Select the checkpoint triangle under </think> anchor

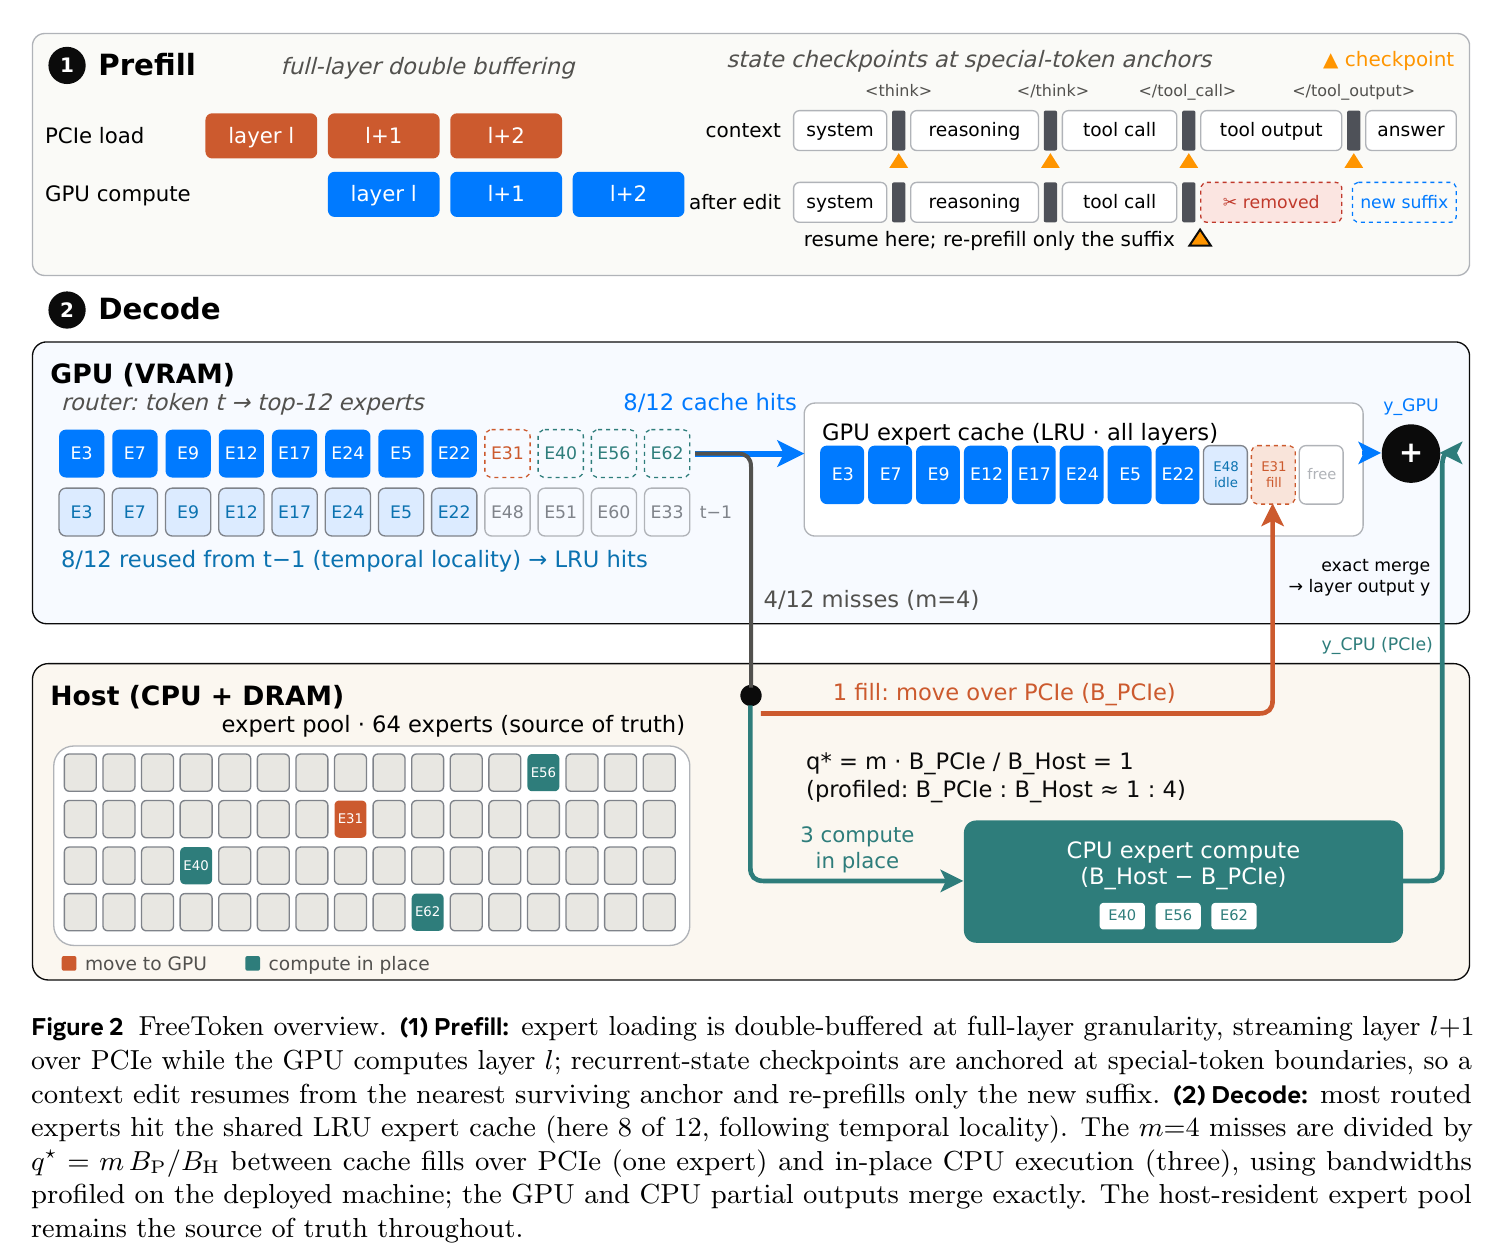click(1050, 161)
